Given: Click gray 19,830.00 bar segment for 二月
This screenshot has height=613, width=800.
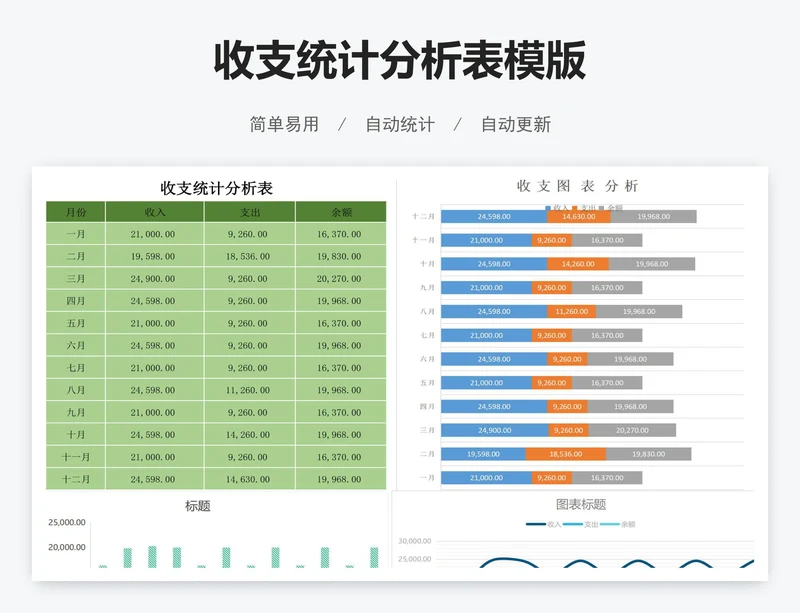Looking at the screenshot, I should (x=648, y=454).
